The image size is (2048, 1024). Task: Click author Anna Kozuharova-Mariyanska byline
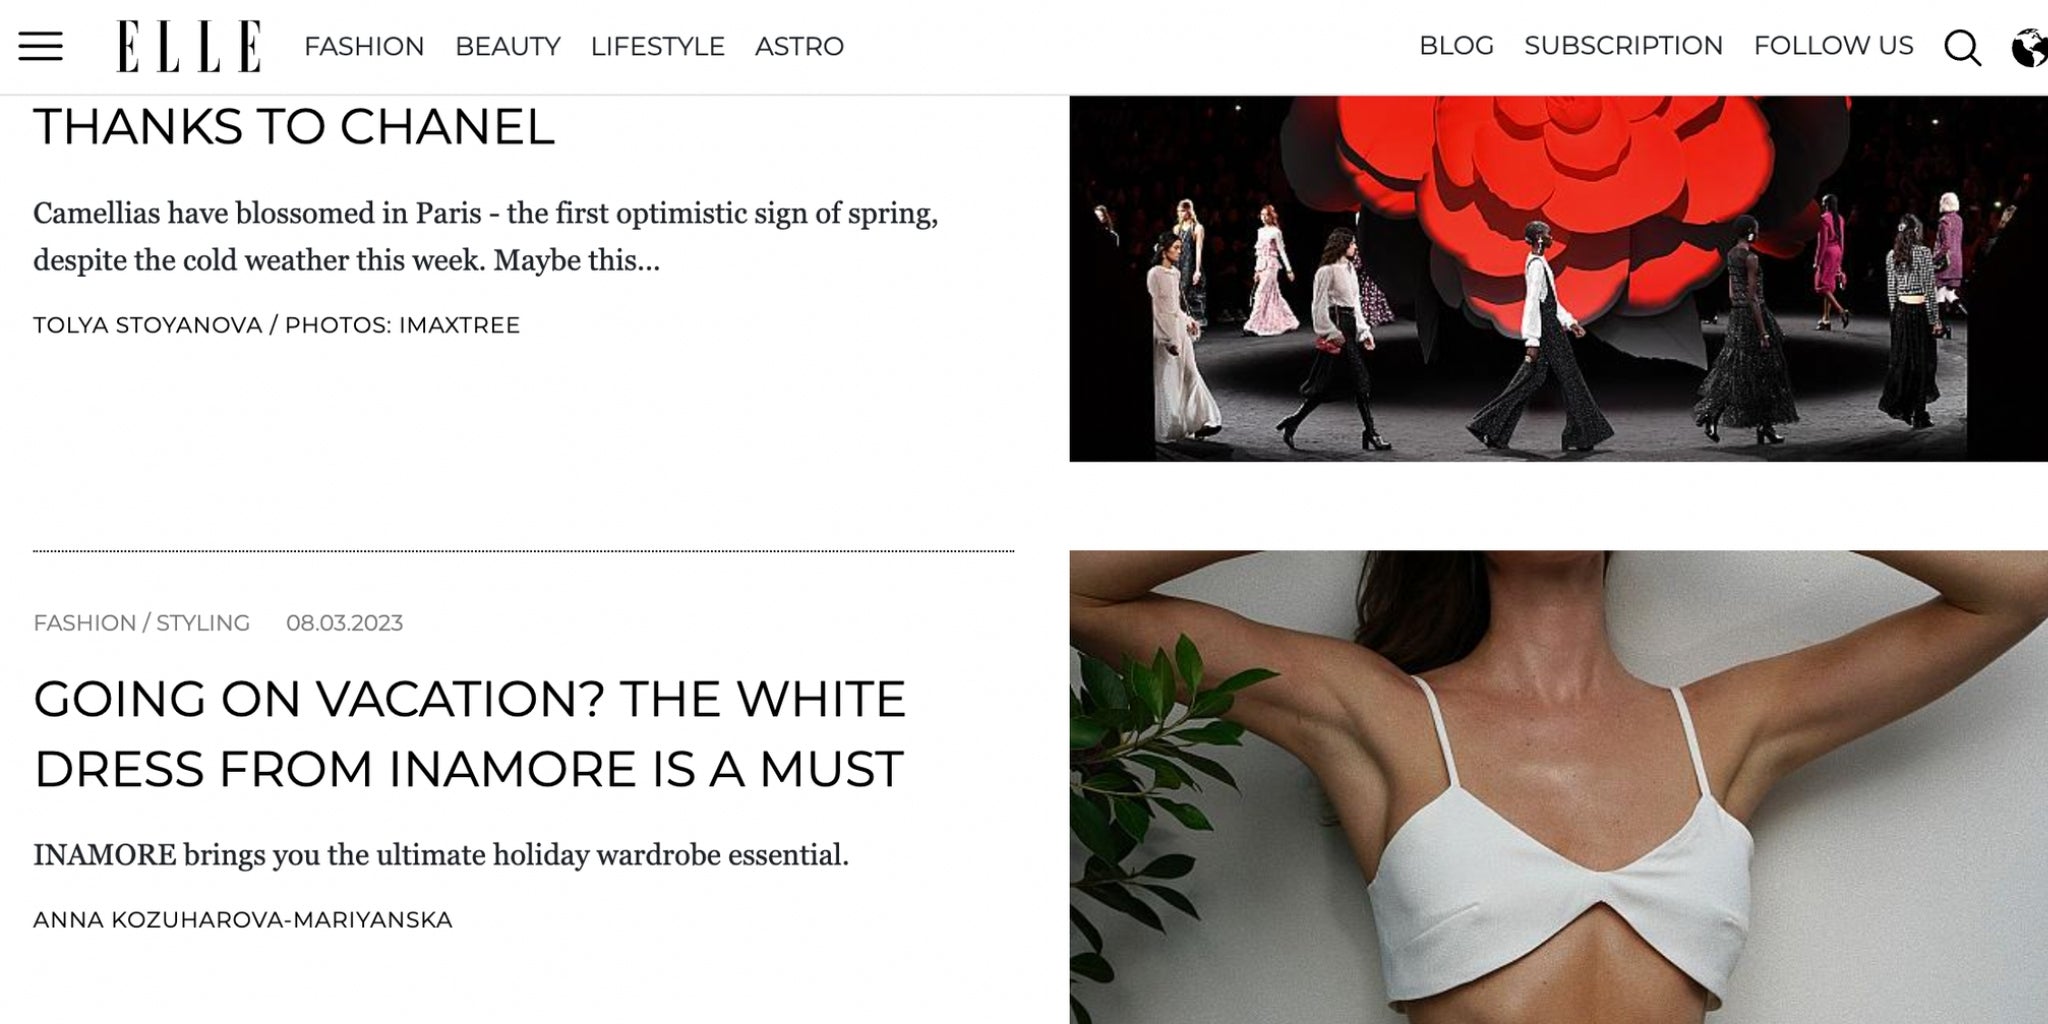pos(243,920)
